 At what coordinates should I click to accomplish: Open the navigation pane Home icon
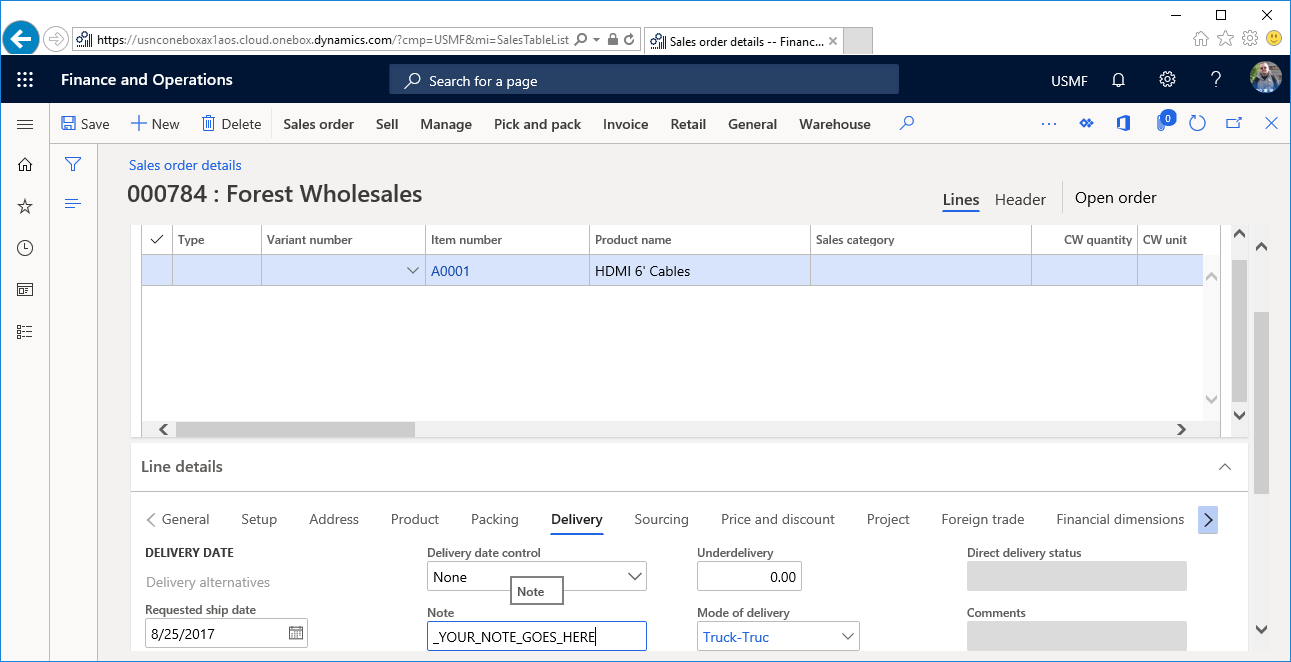pos(24,164)
